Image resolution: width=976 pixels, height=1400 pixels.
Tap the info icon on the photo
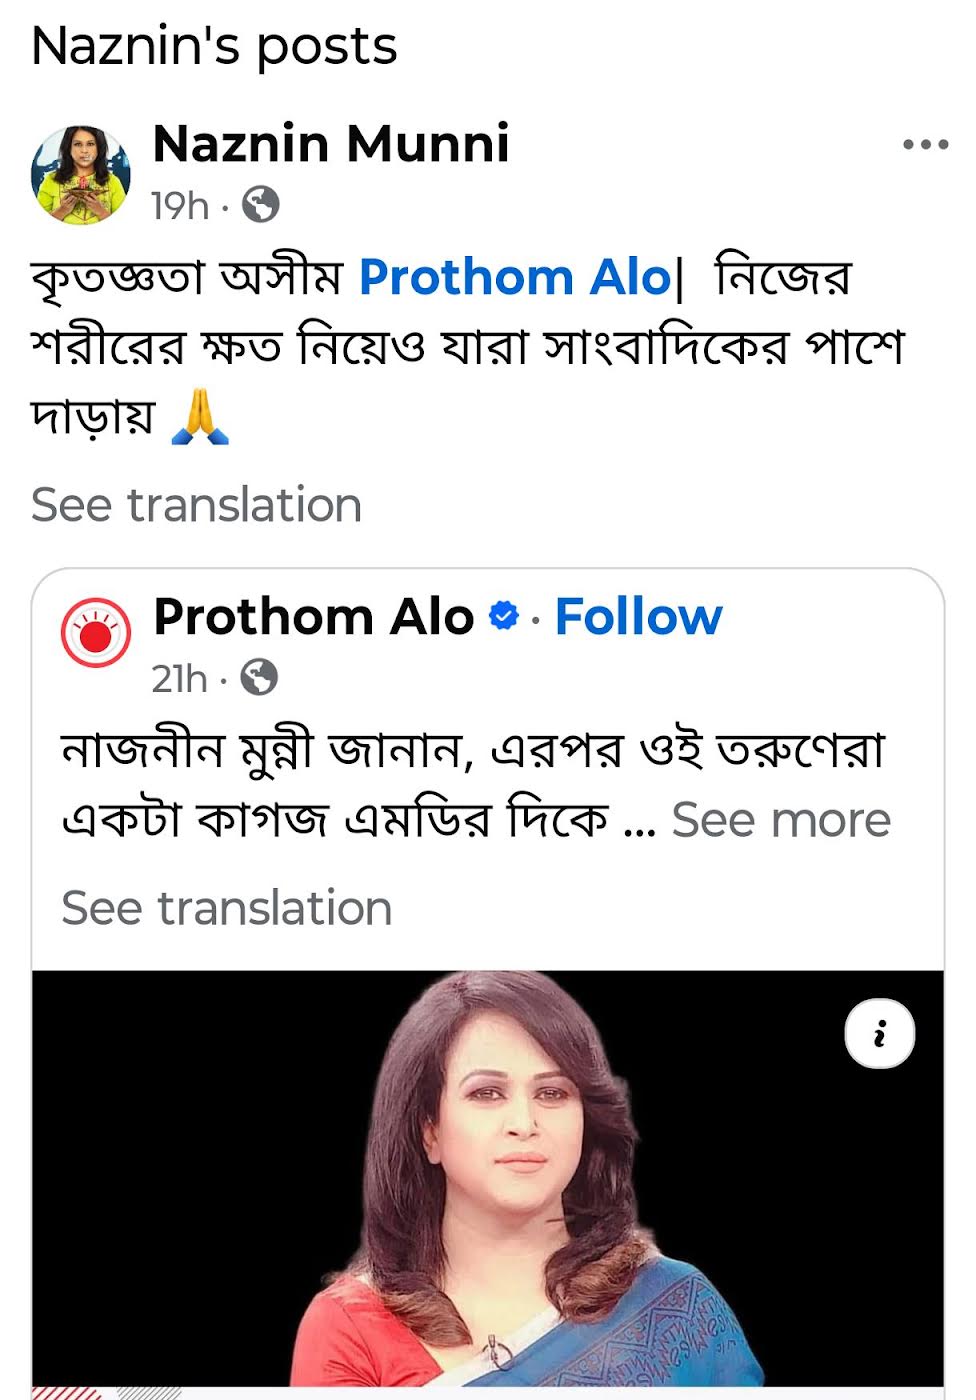pos(879,1034)
